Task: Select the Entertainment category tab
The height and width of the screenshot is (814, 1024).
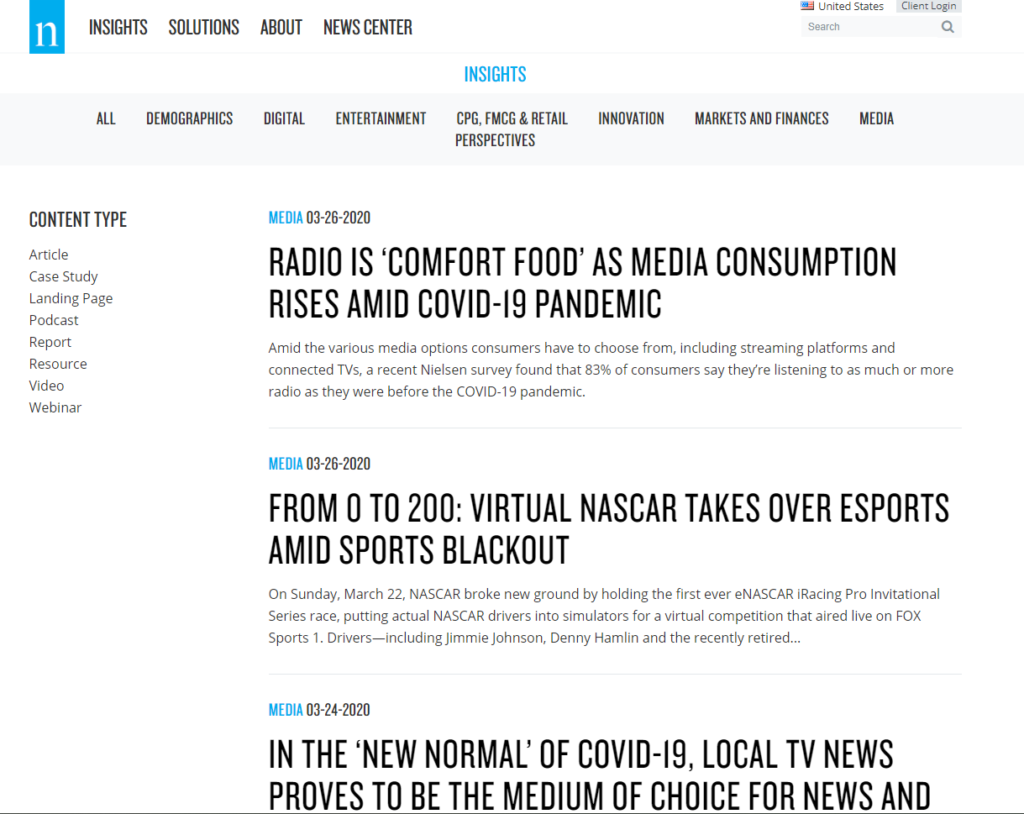Action: point(381,118)
